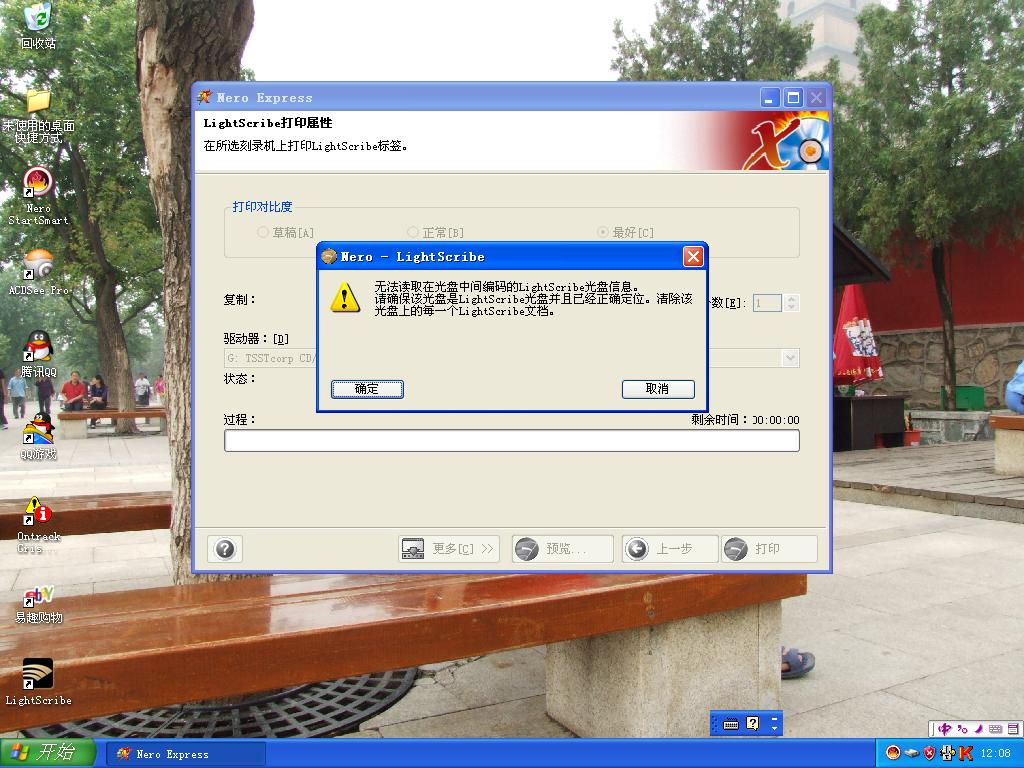The height and width of the screenshot is (768, 1024).
Task: Click the 打印对比度 group label
Action: 263,206
